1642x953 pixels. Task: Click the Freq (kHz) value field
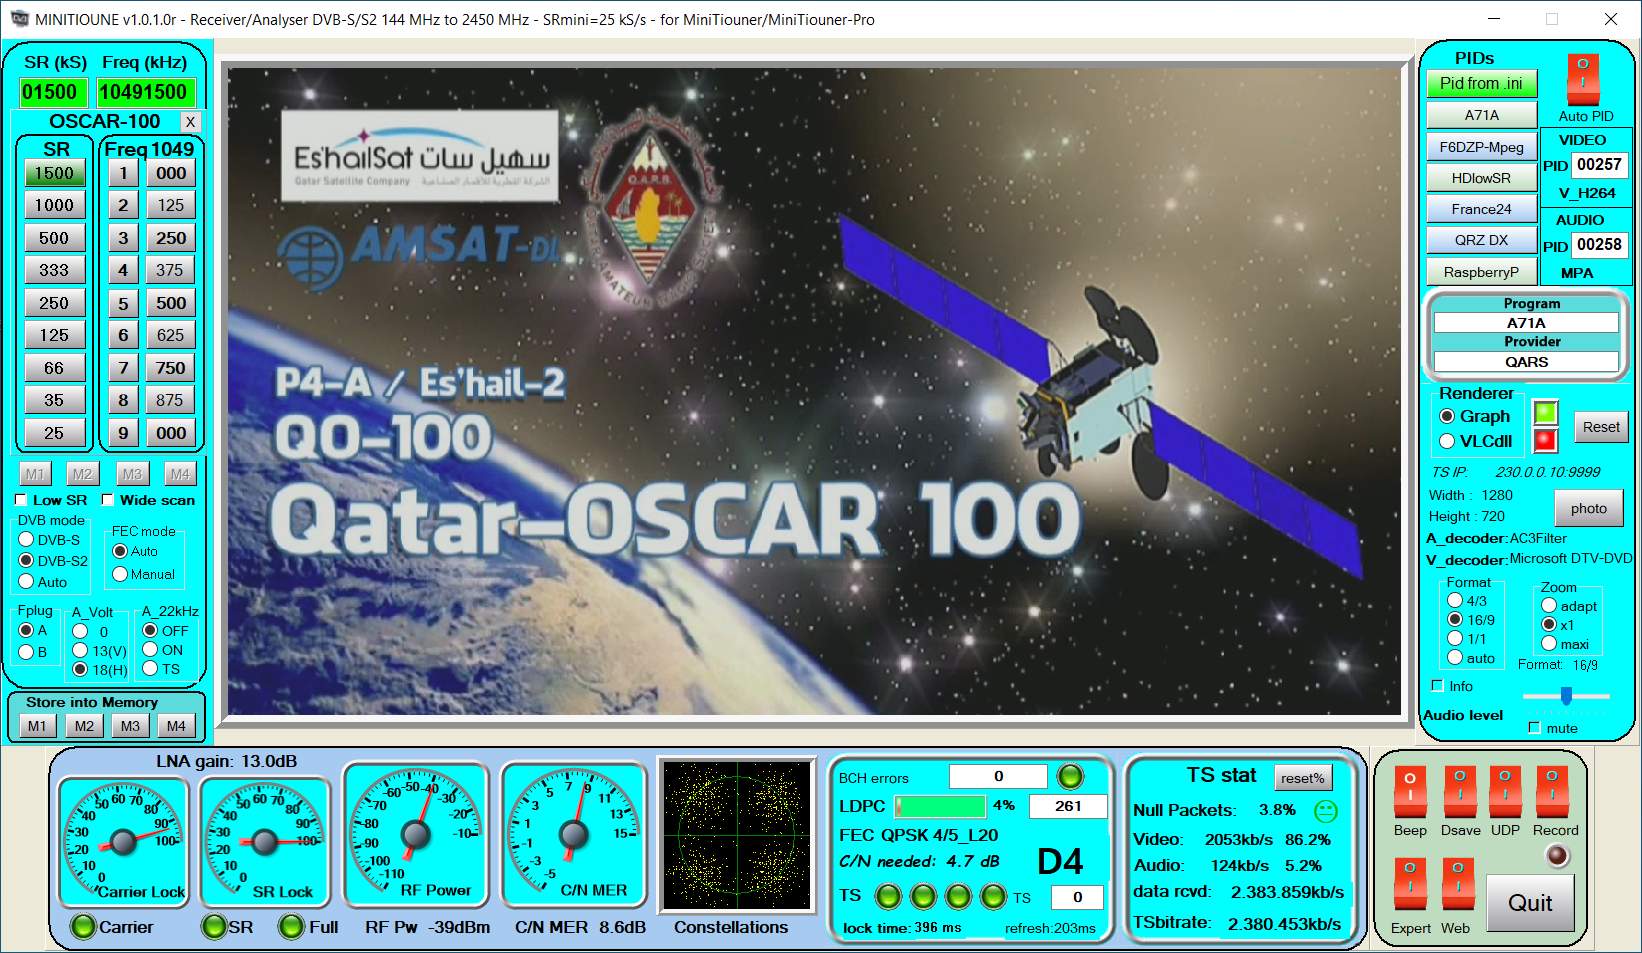(144, 92)
